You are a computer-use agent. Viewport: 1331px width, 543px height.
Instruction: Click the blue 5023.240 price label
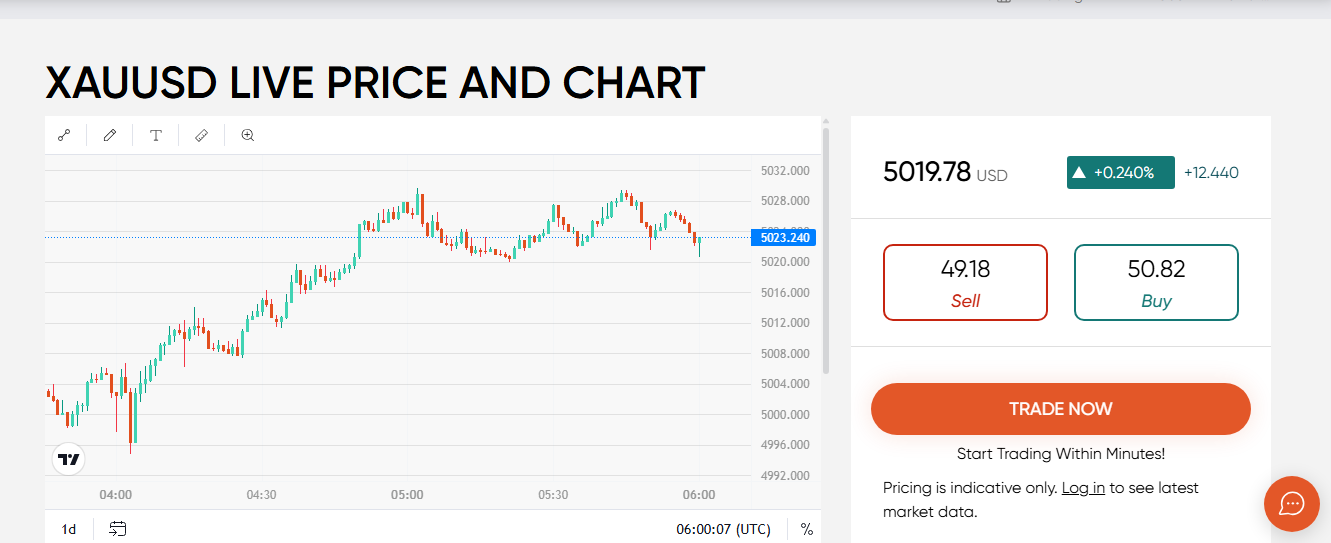click(784, 237)
